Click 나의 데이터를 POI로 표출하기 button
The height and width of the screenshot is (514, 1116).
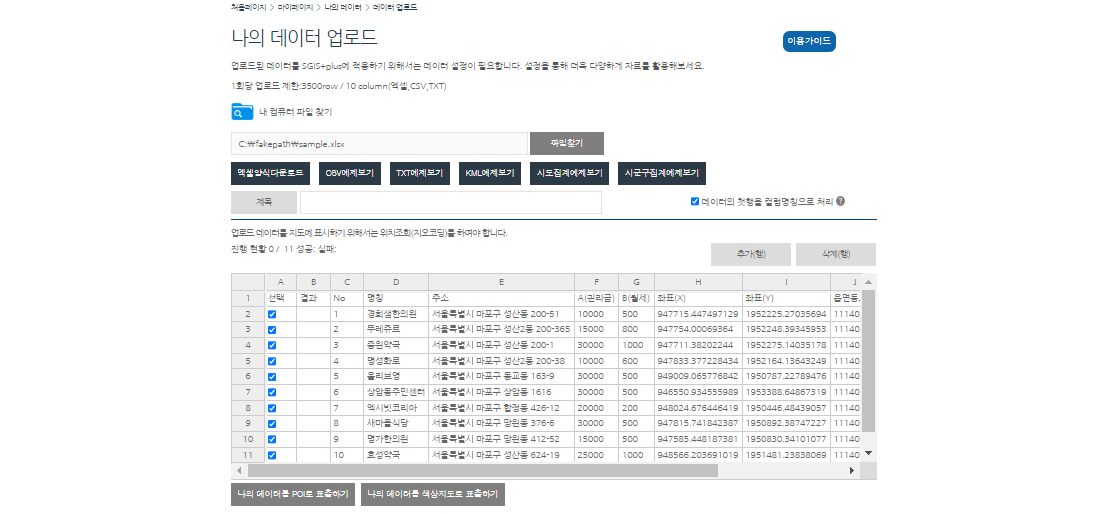[x=292, y=494]
